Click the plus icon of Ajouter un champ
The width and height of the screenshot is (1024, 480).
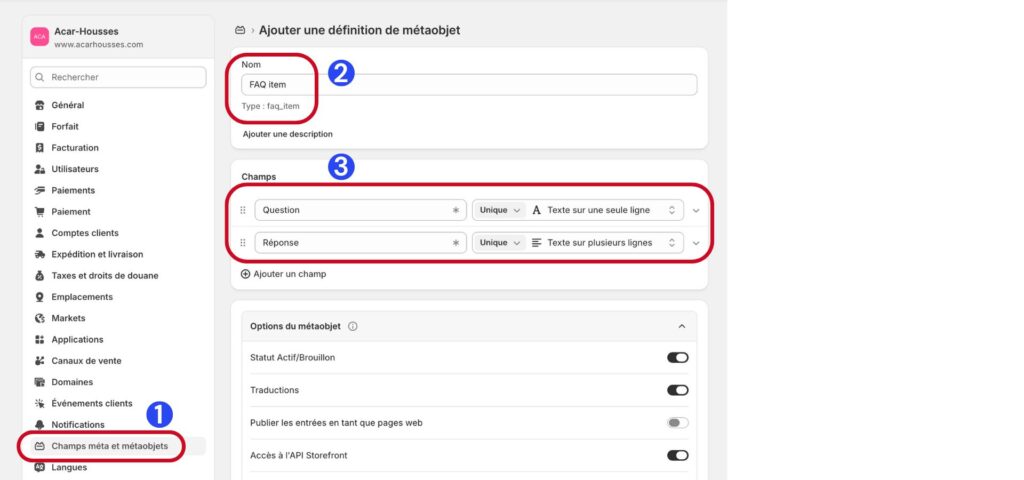click(x=246, y=274)
